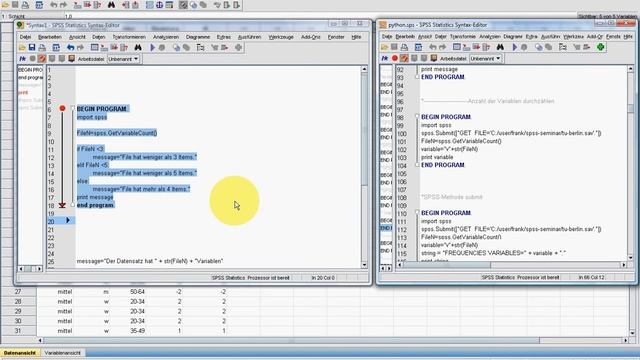Click Save icon in Syntax1 toolbar
640x360 pixels.
point(32,48)
